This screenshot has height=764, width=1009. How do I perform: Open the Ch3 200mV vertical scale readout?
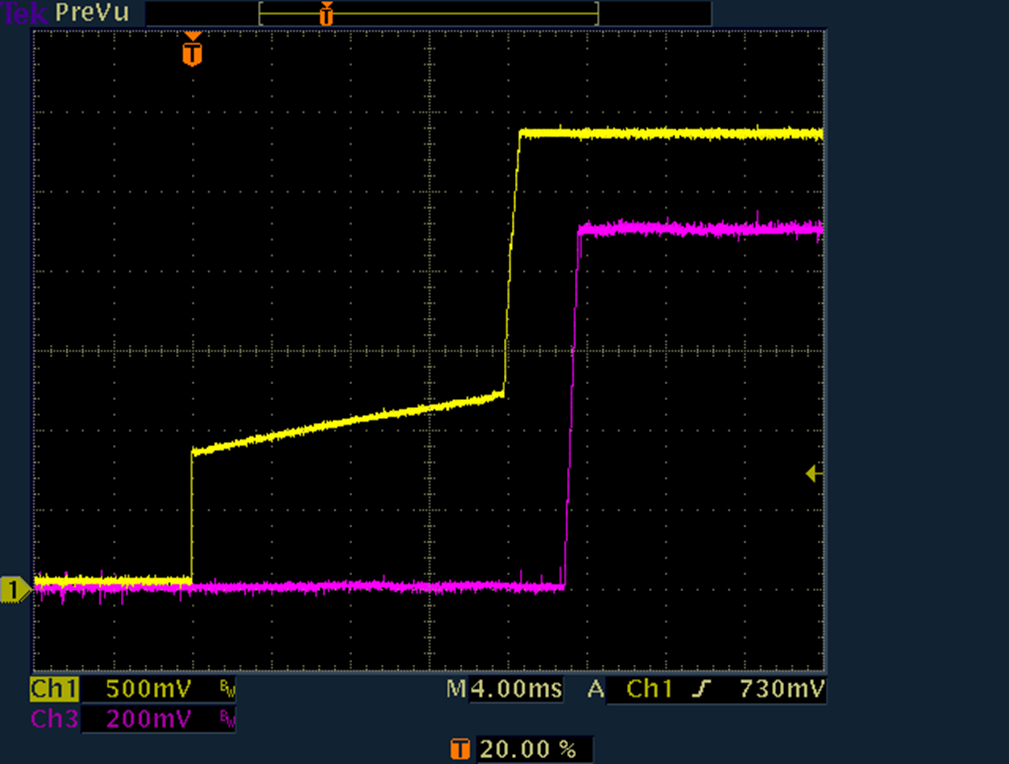(141, 718)
